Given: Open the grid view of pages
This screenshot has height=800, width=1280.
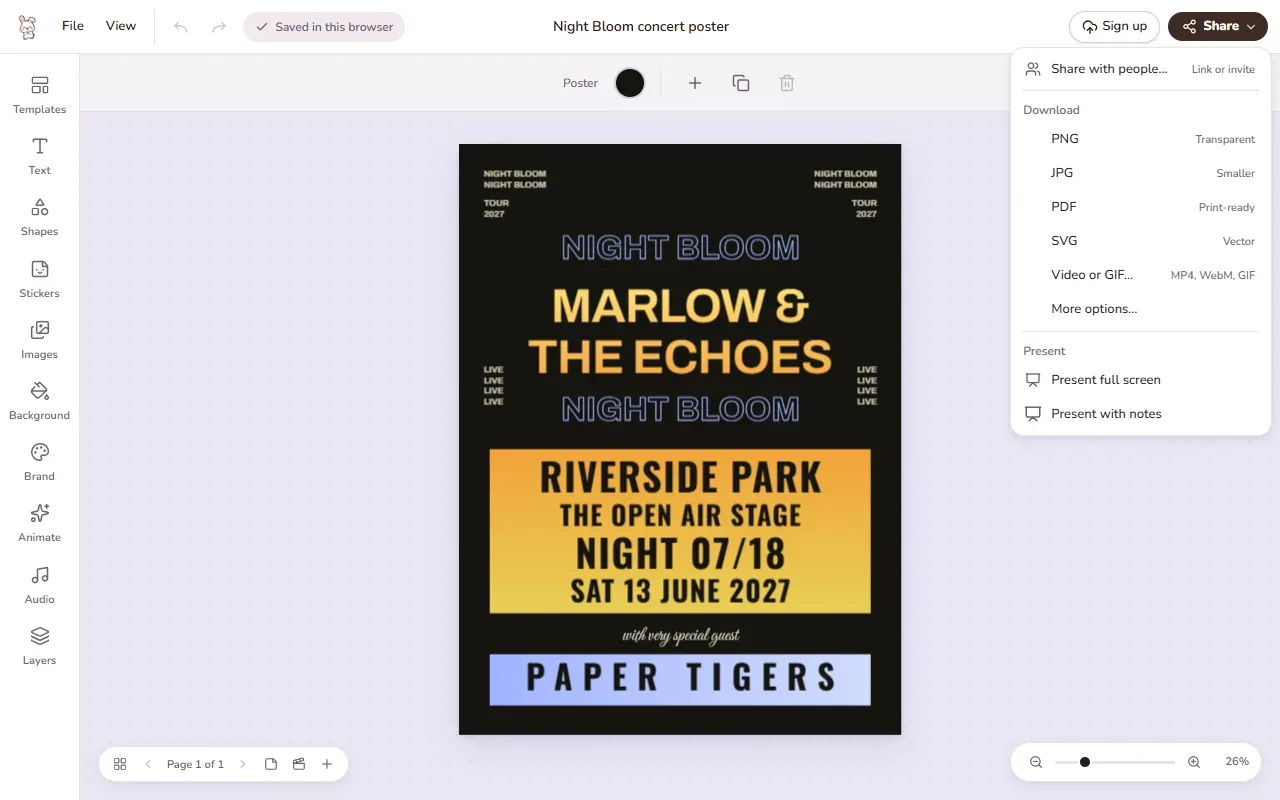Looking at the screenshot, I should pyautogui.click(x=120, y=764).
